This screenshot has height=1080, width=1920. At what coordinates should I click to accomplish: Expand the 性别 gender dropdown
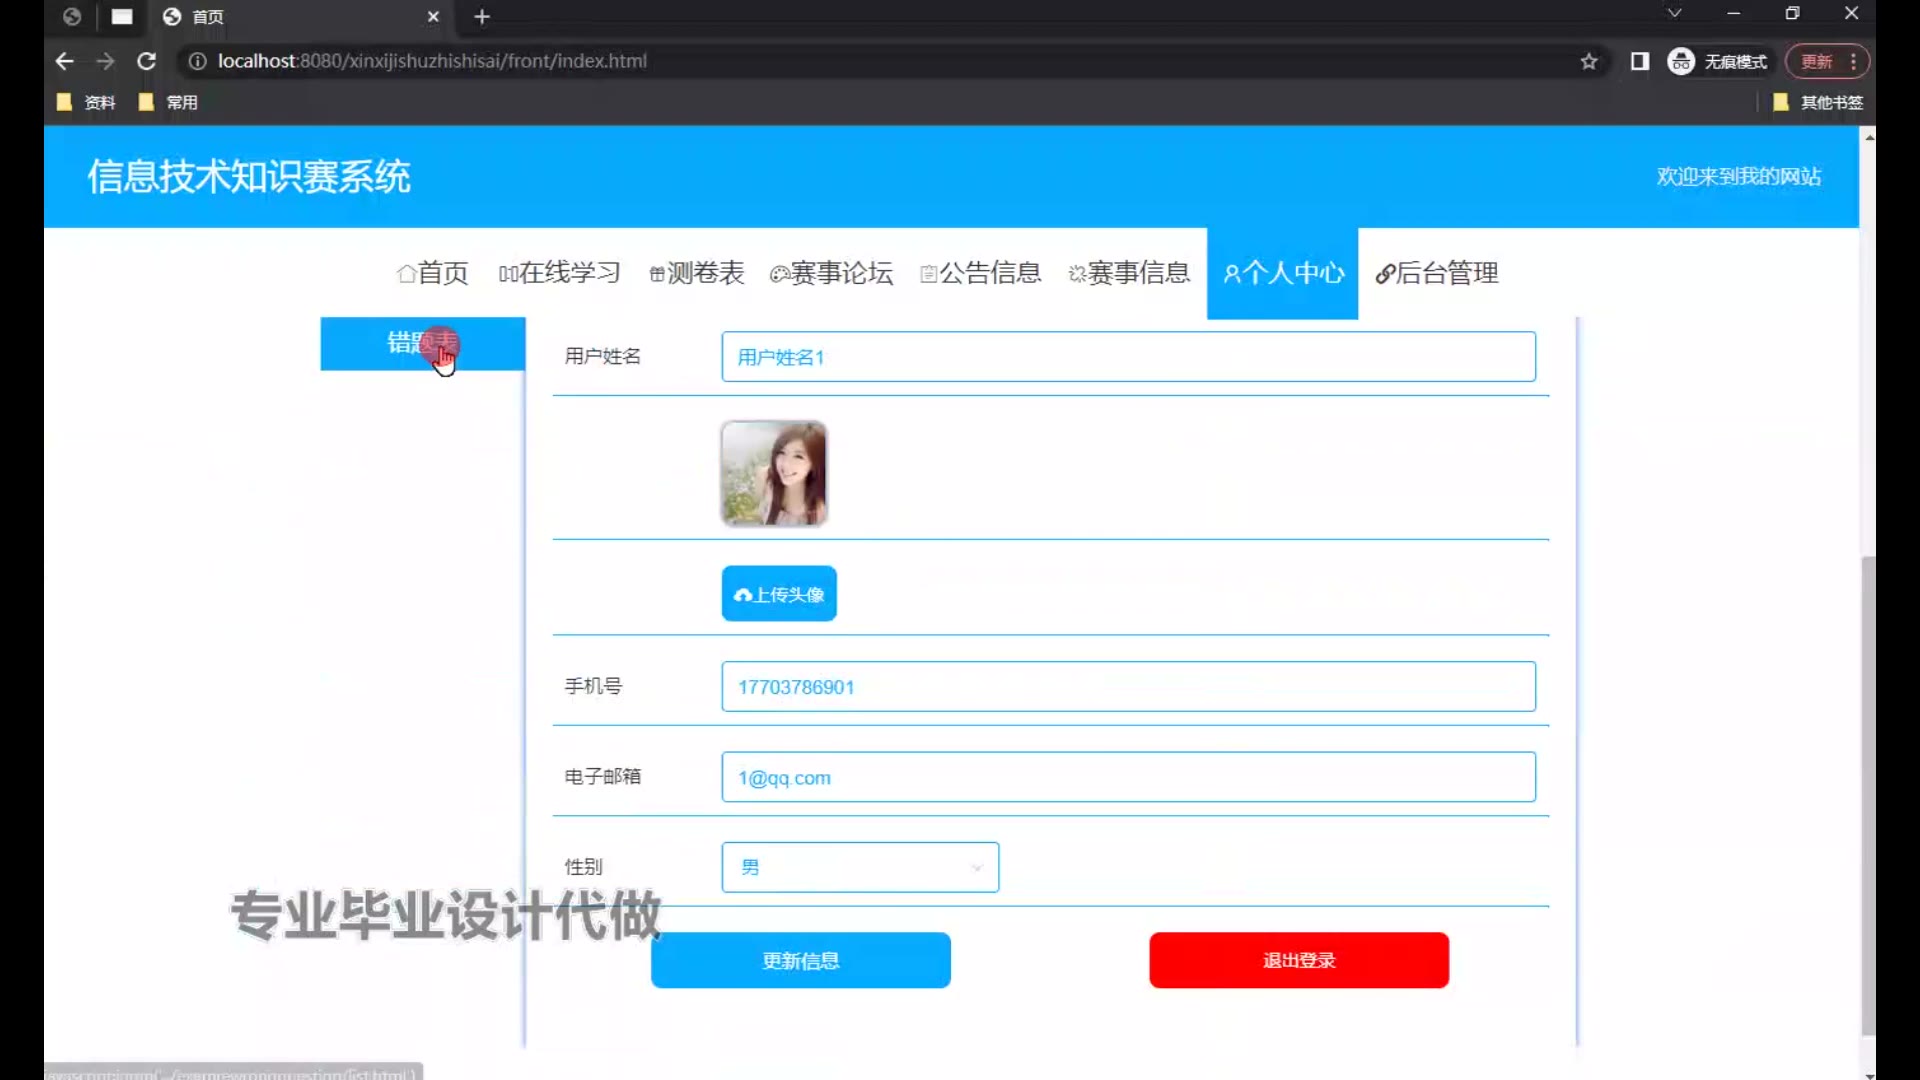[860, 867]
